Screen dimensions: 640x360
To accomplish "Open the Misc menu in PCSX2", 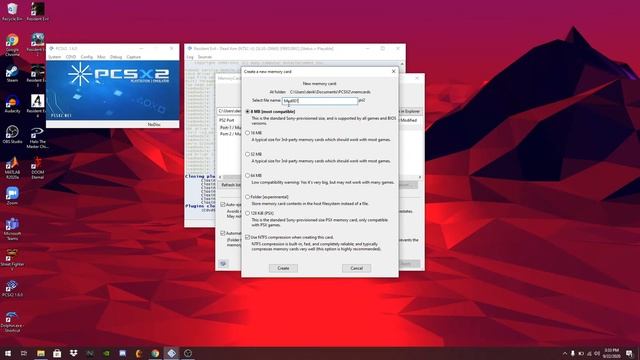I will point(101,57).
